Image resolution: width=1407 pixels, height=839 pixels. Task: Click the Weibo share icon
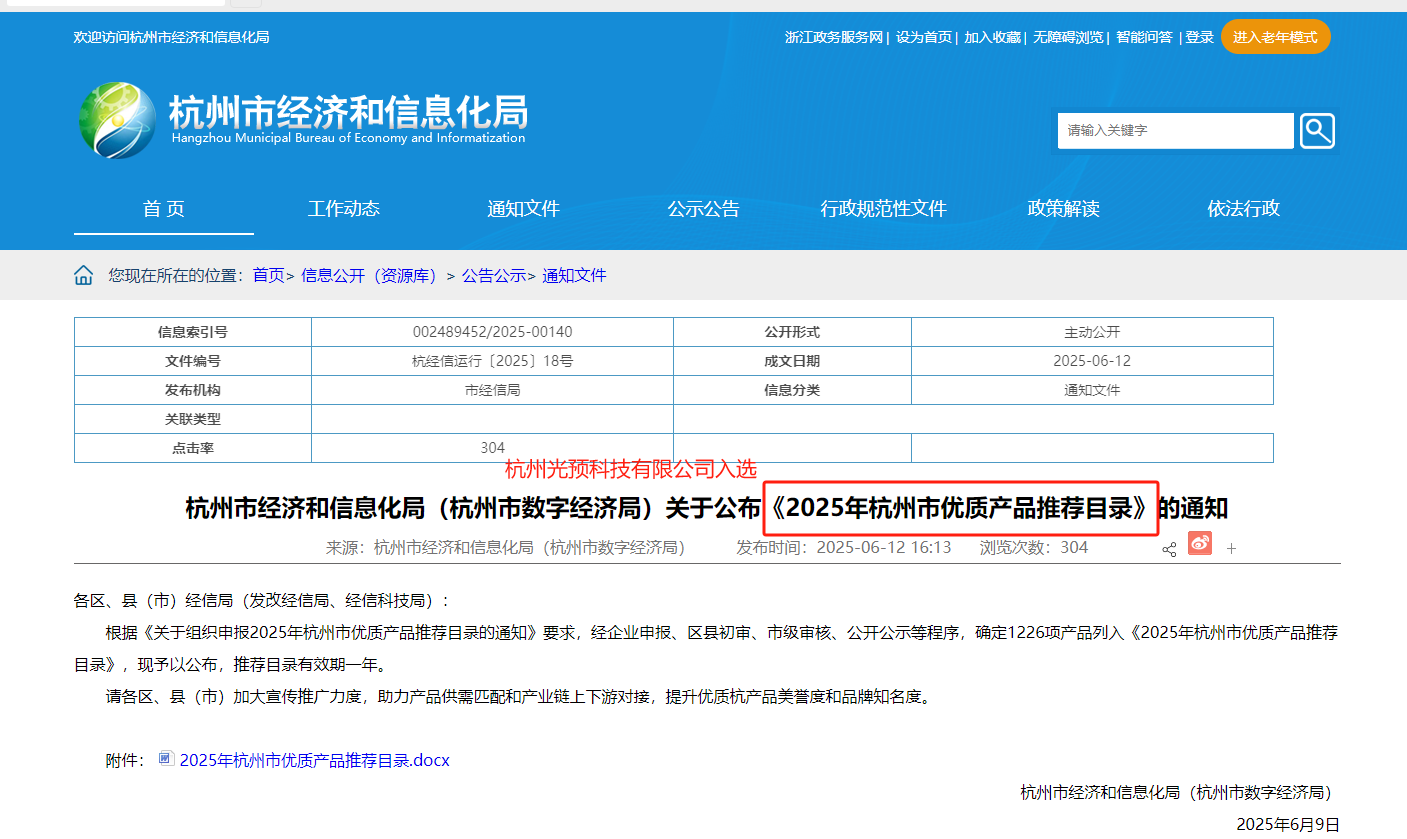[1199, 543]
